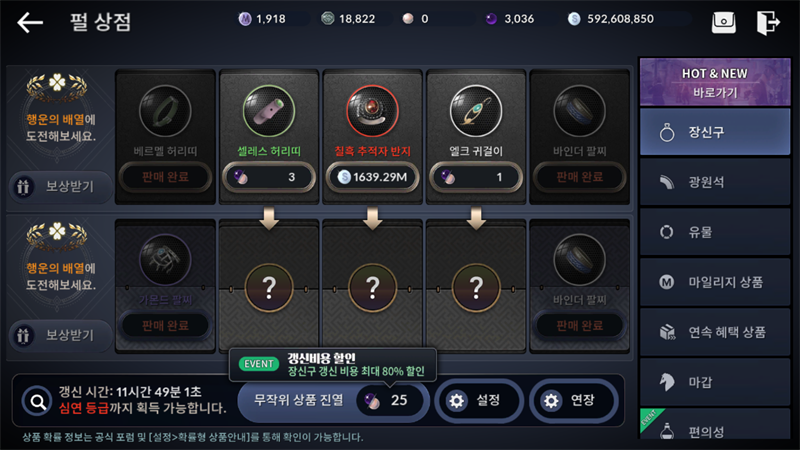The height and width of the screenshot is (450, 800).
Task: Open the 설정 gear button
Action: click(x=478, y=401)
